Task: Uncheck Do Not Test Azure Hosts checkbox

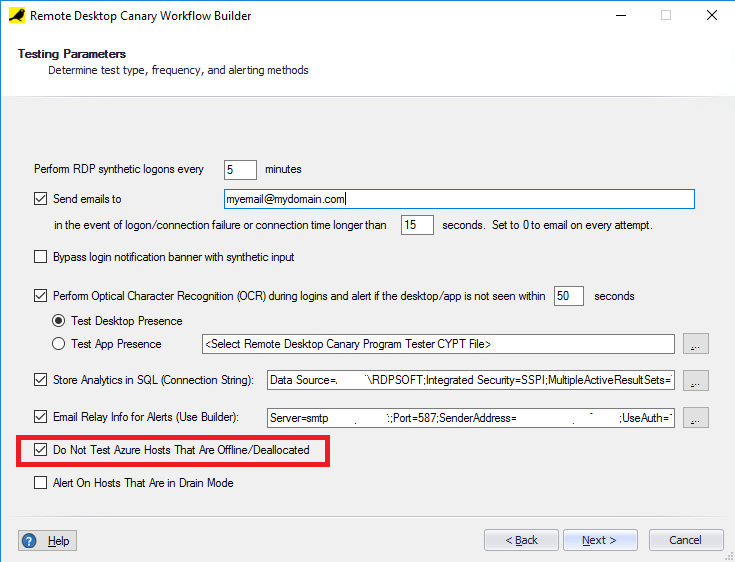Action: click(x=40, y=450)
